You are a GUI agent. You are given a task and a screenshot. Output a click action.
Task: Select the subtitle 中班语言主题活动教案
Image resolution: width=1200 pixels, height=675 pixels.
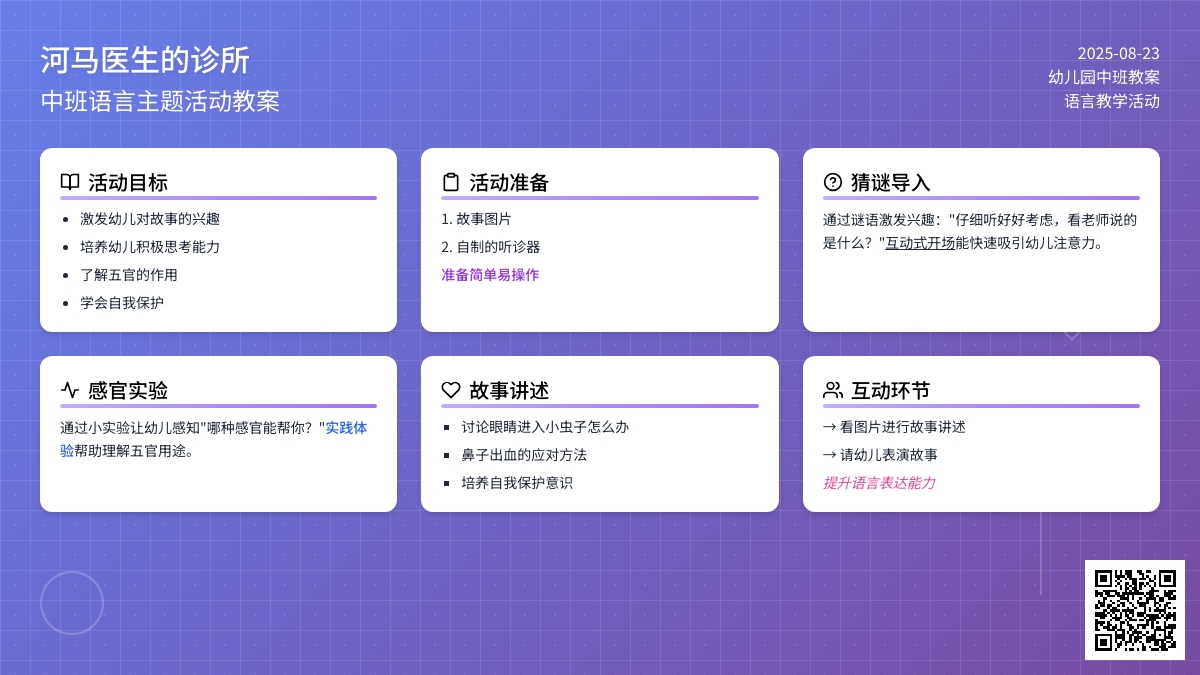point(160,101)
